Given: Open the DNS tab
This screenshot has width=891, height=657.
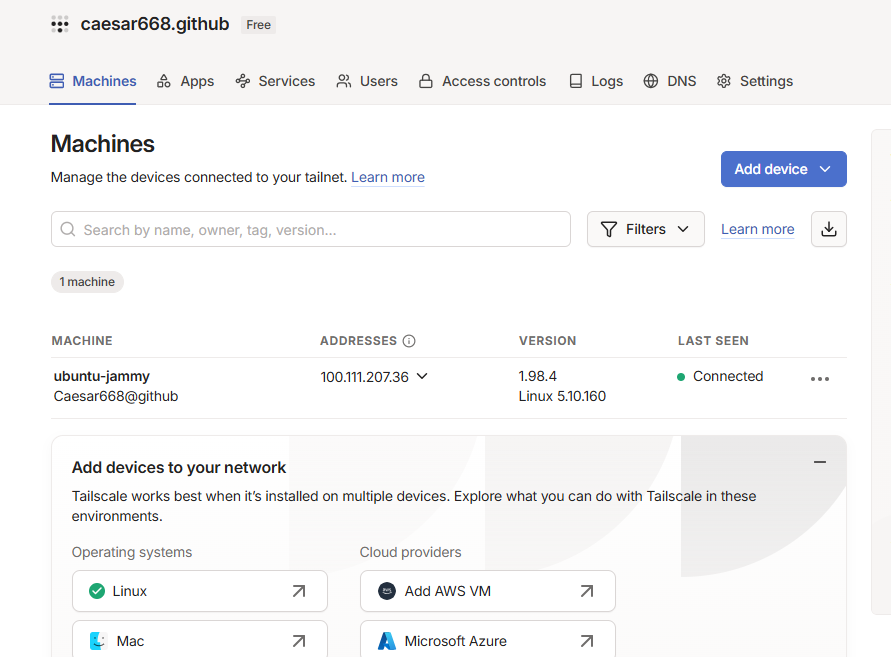Looking at the screenshot, I should (x=670, y=81).
